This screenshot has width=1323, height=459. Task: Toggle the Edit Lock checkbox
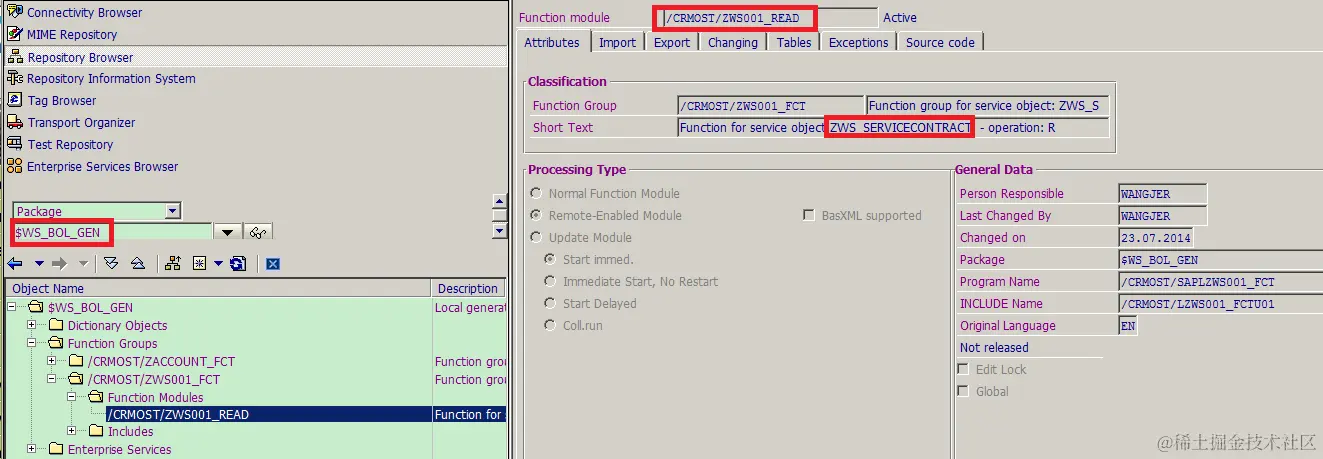[x=963, y=369]
